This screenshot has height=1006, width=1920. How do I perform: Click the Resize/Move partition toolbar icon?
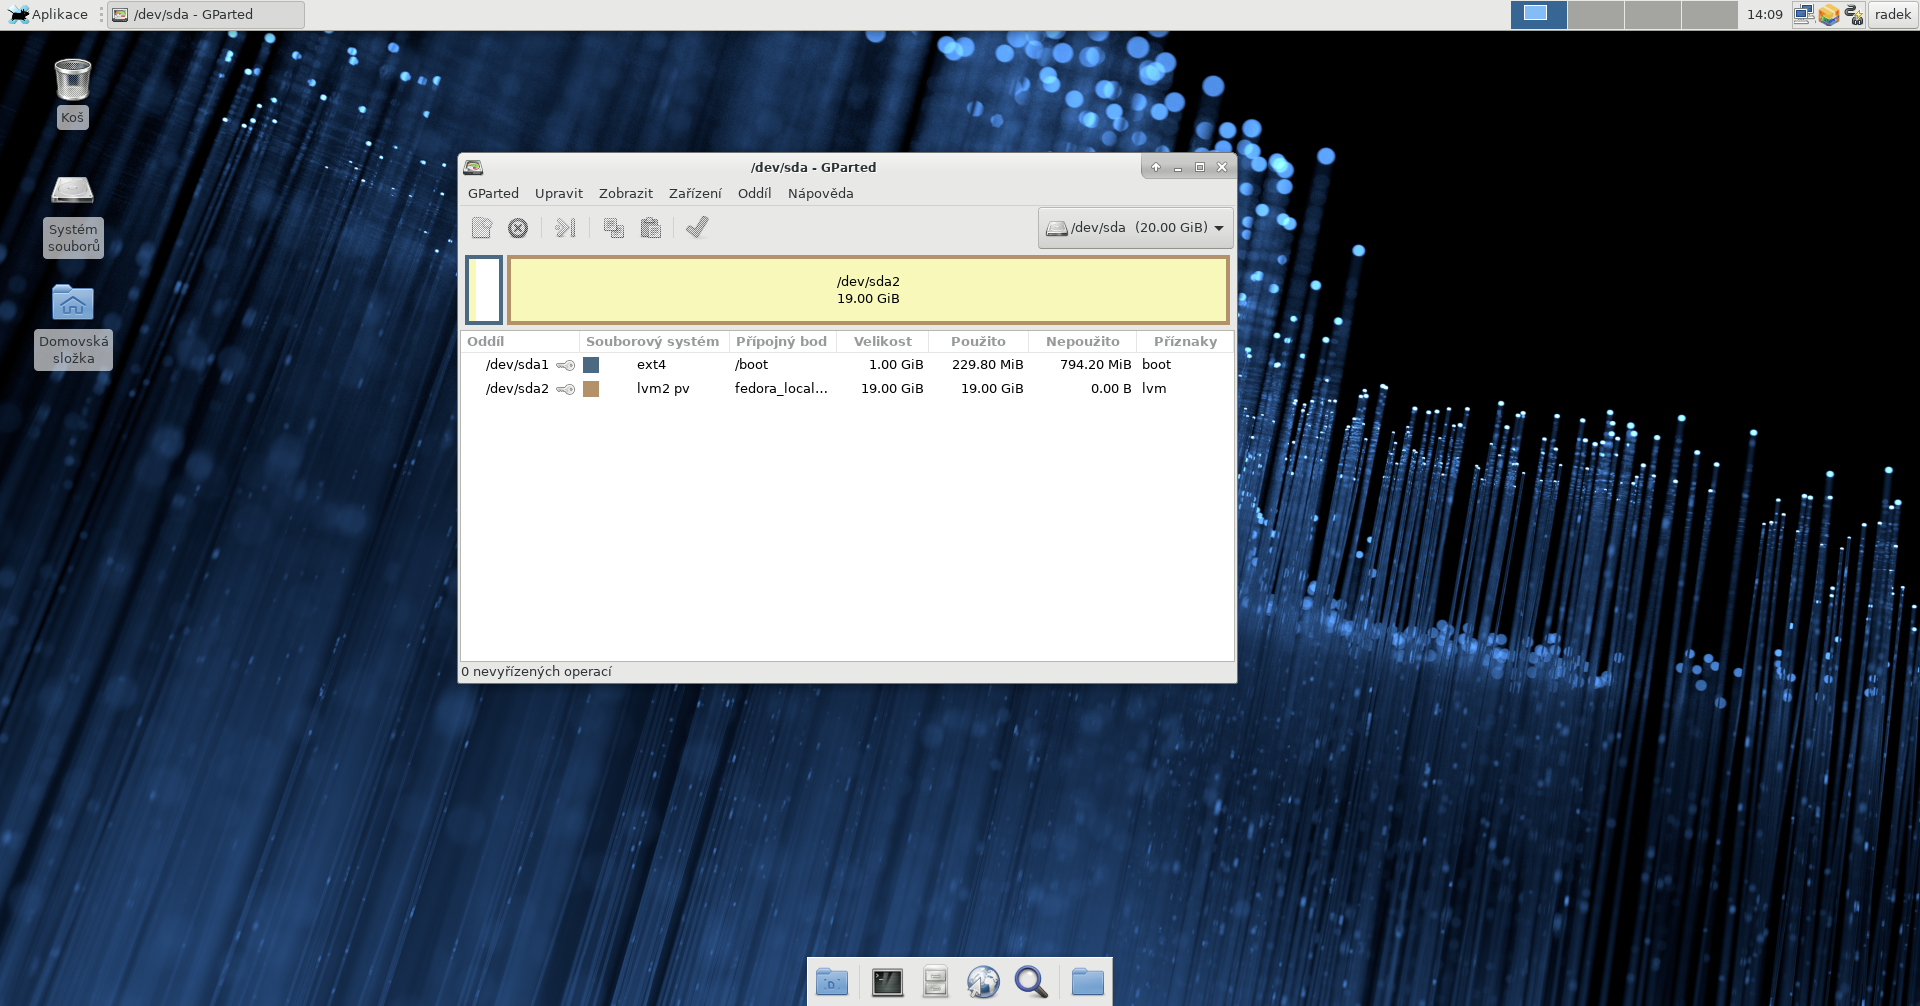click(x=565, y=228)
